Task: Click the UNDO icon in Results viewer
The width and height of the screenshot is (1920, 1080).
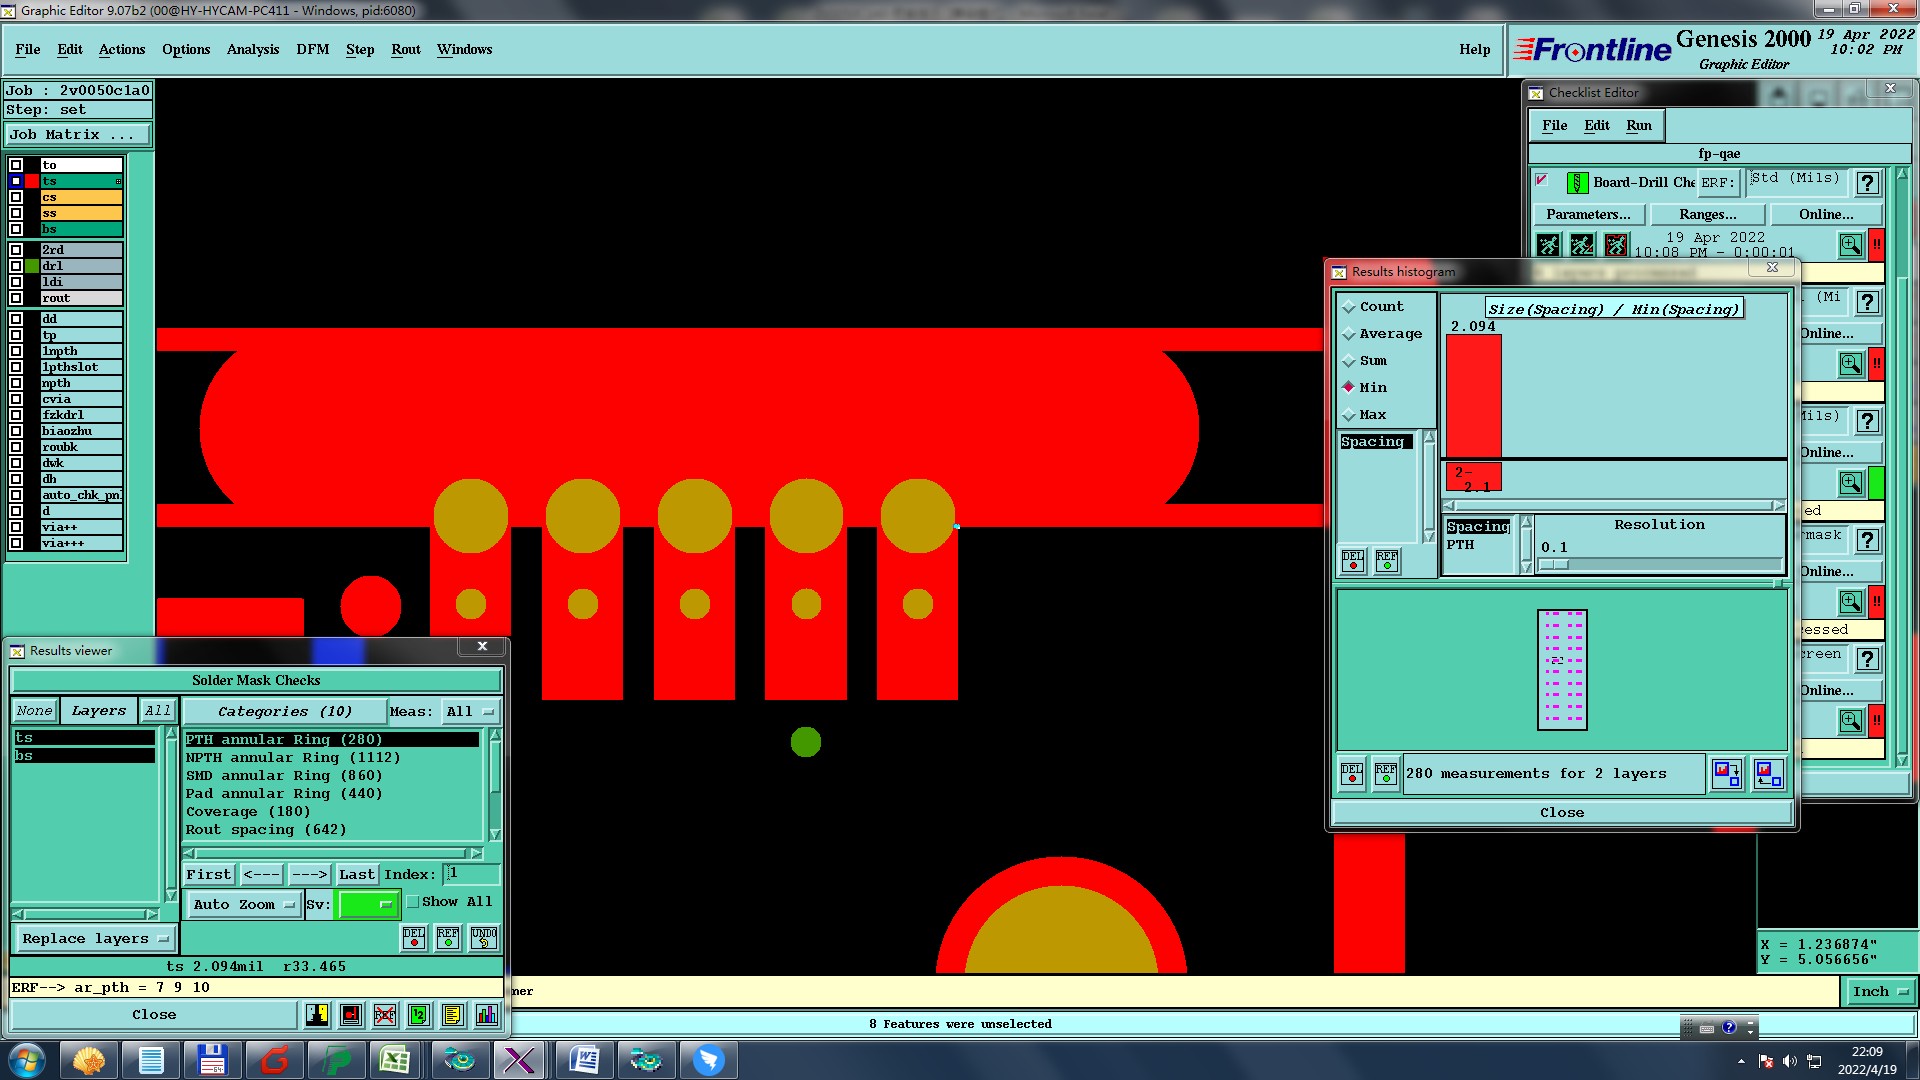Action: (484, 938)
